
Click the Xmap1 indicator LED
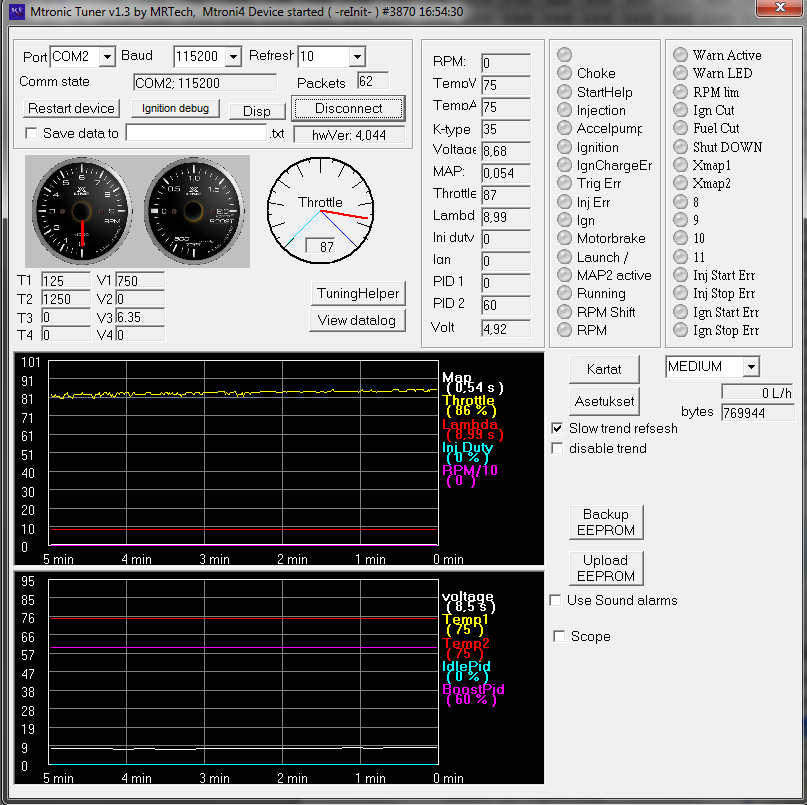point(680,165)
